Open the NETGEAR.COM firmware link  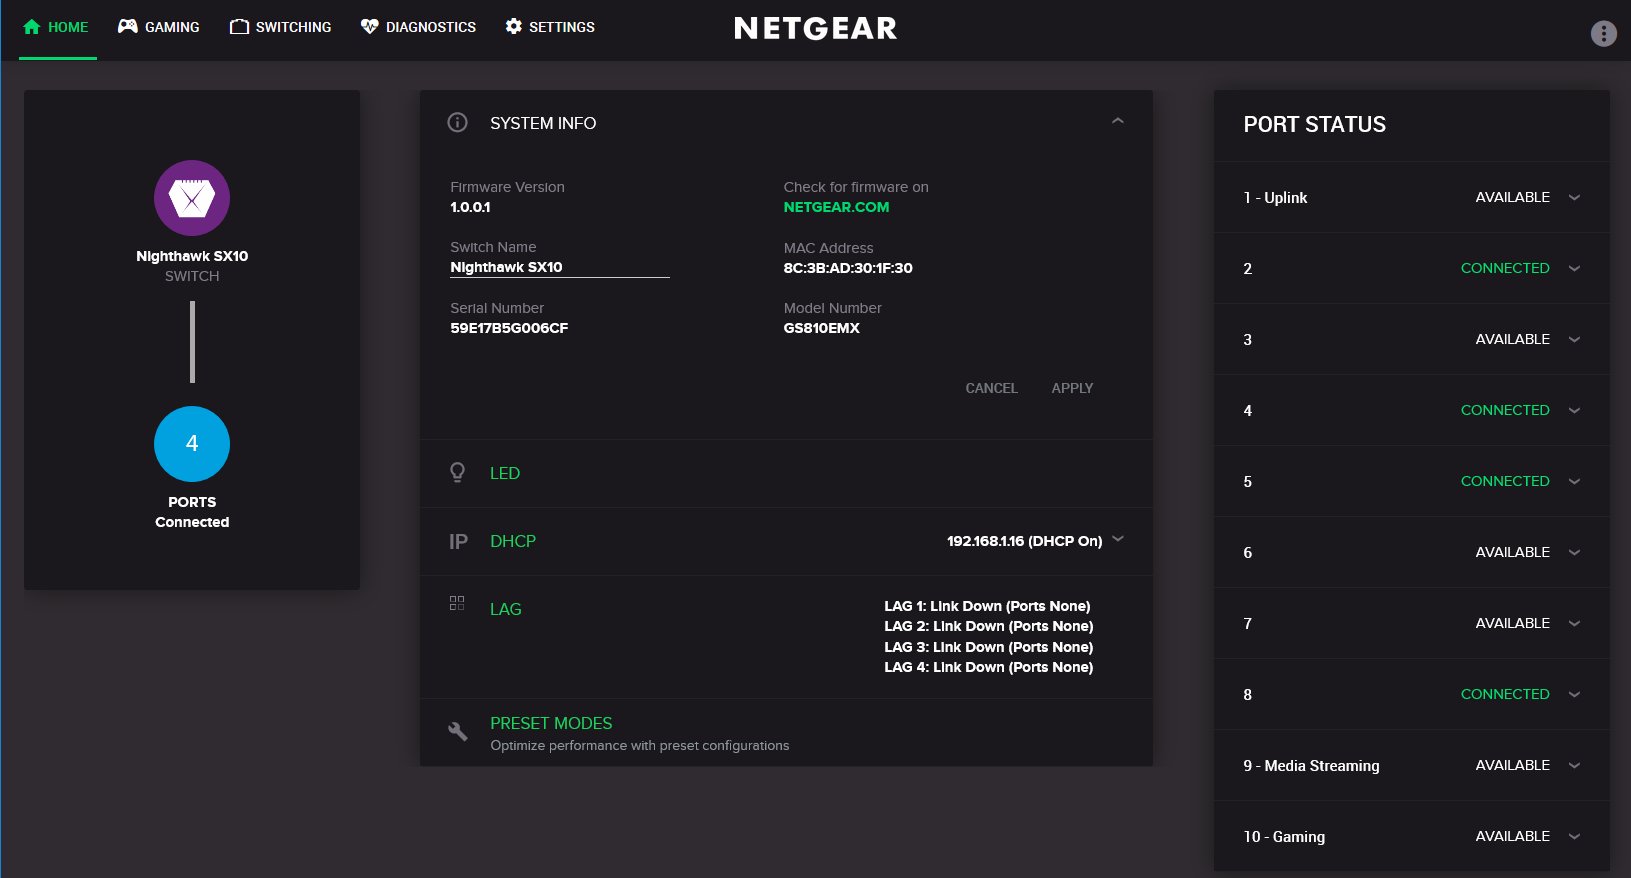[x=836, y=207]
